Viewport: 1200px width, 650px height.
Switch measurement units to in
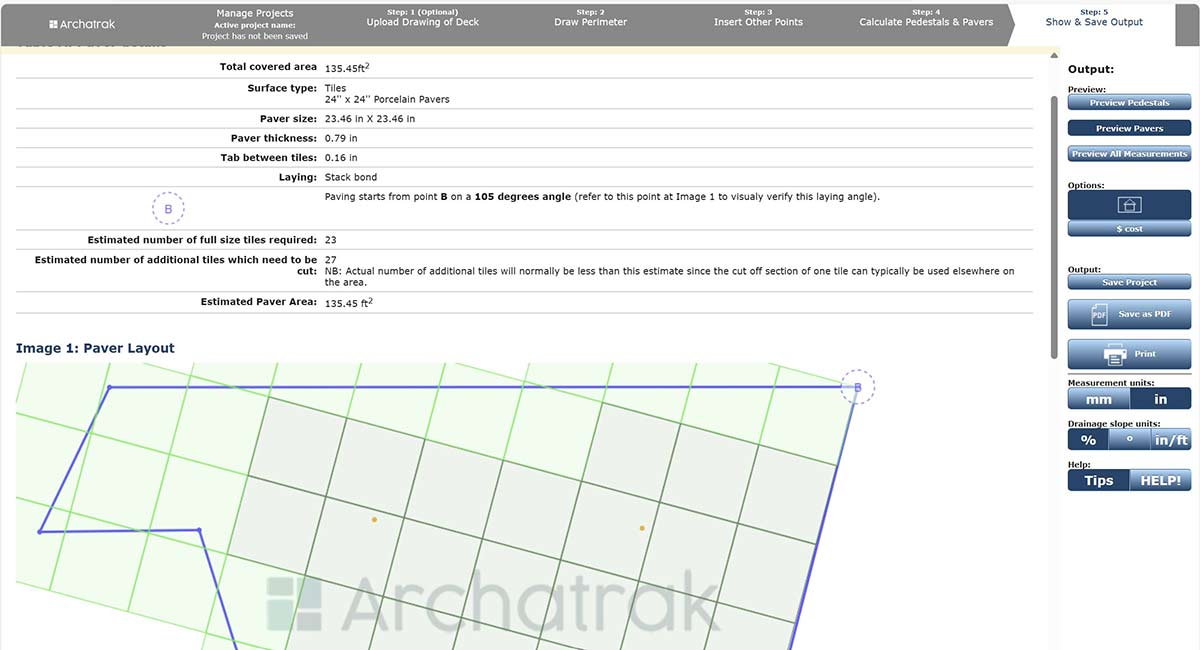(1161, 399)
